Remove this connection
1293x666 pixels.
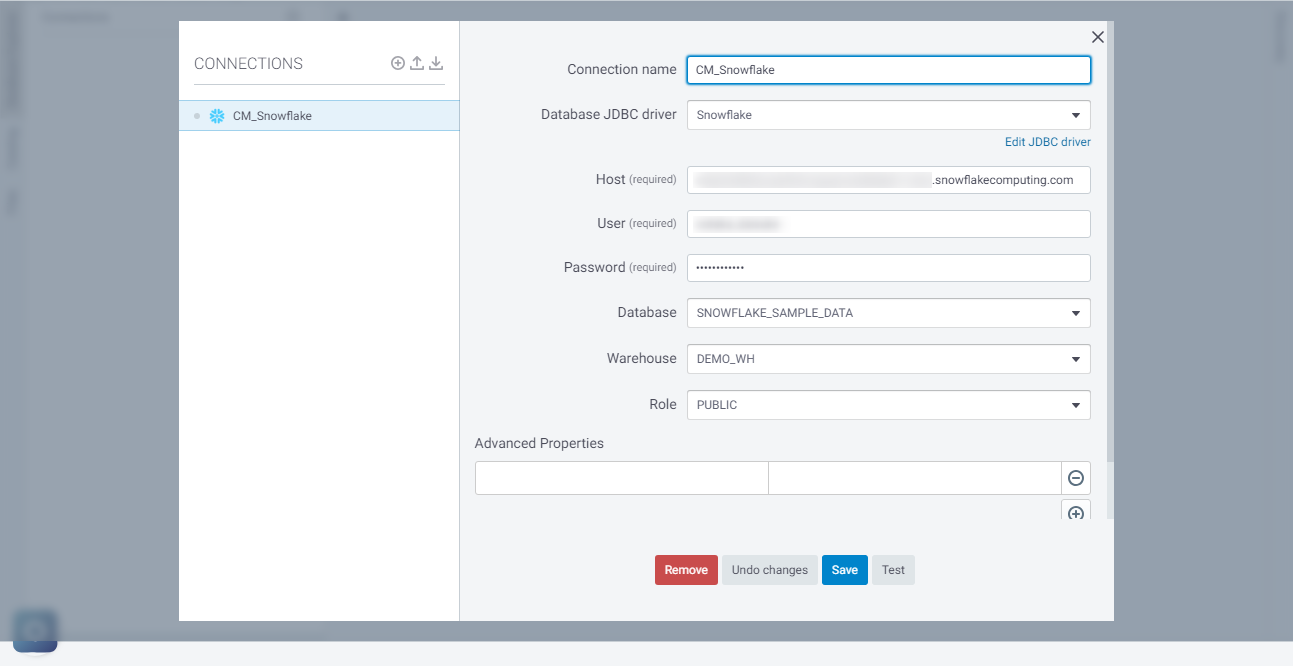[686, 569]
